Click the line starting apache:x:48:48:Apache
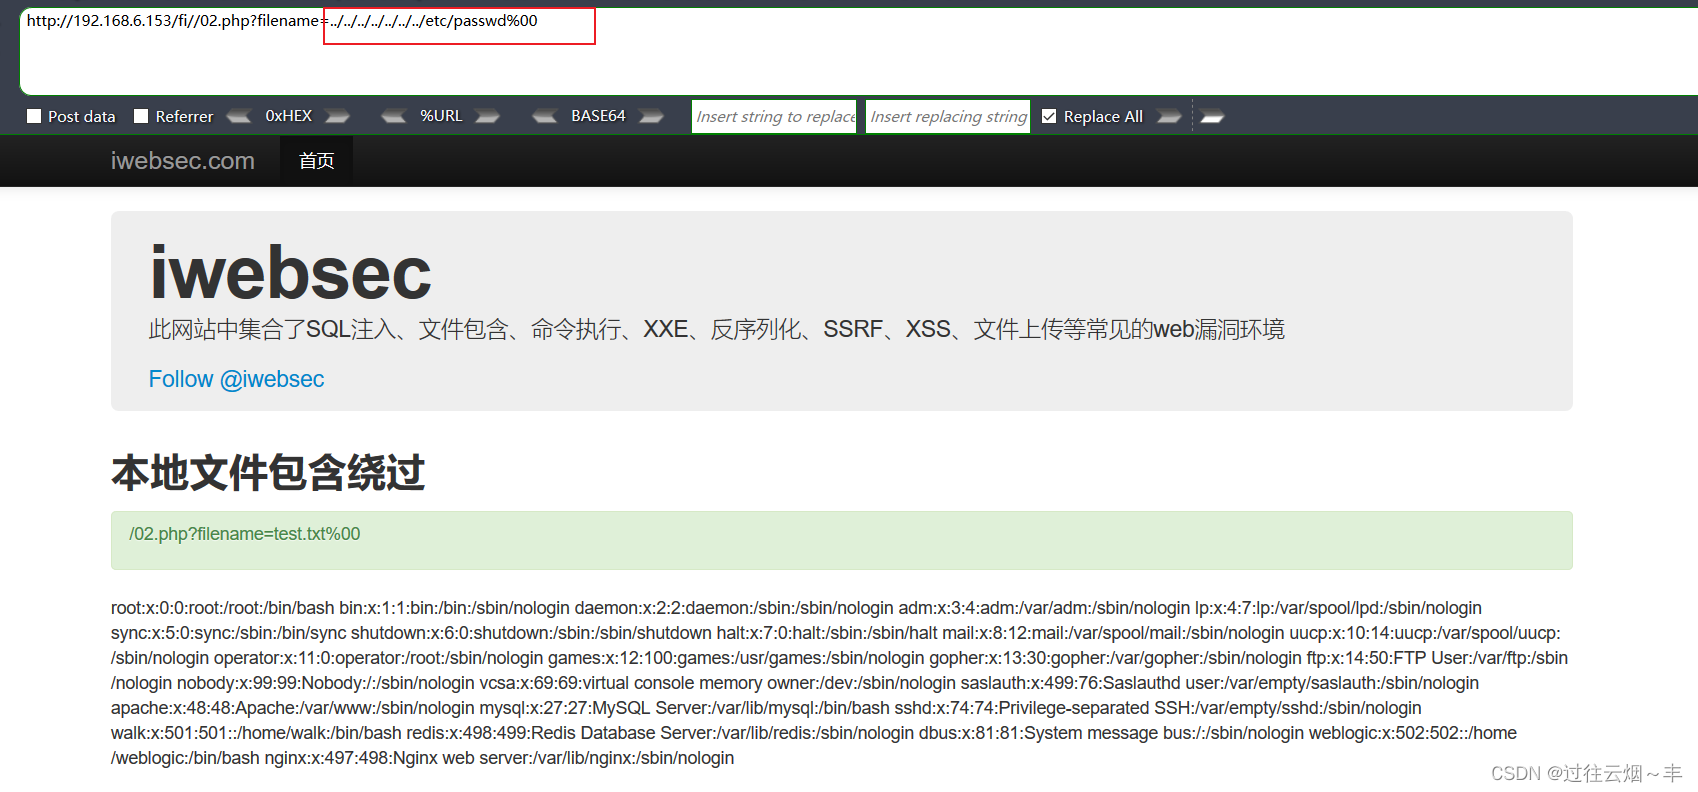 tap(766, 708)
